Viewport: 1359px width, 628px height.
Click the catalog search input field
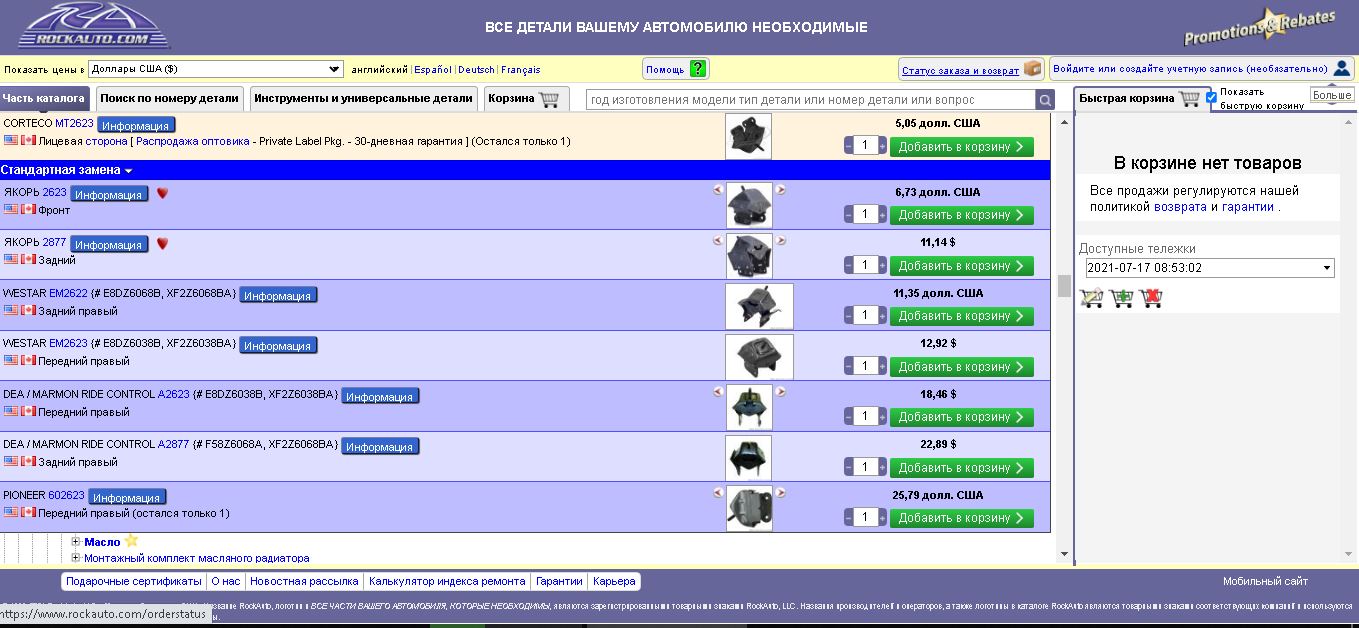[811, 100]
